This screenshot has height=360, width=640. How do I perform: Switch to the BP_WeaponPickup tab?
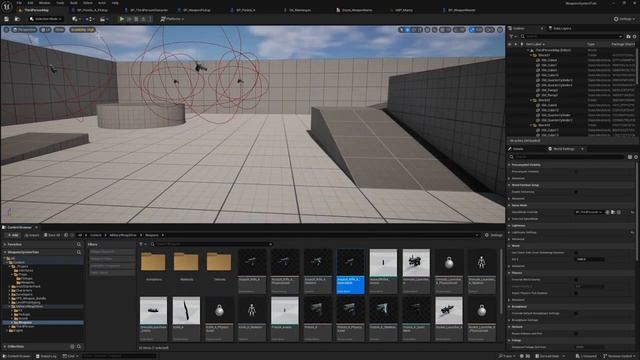pos(197,10)
